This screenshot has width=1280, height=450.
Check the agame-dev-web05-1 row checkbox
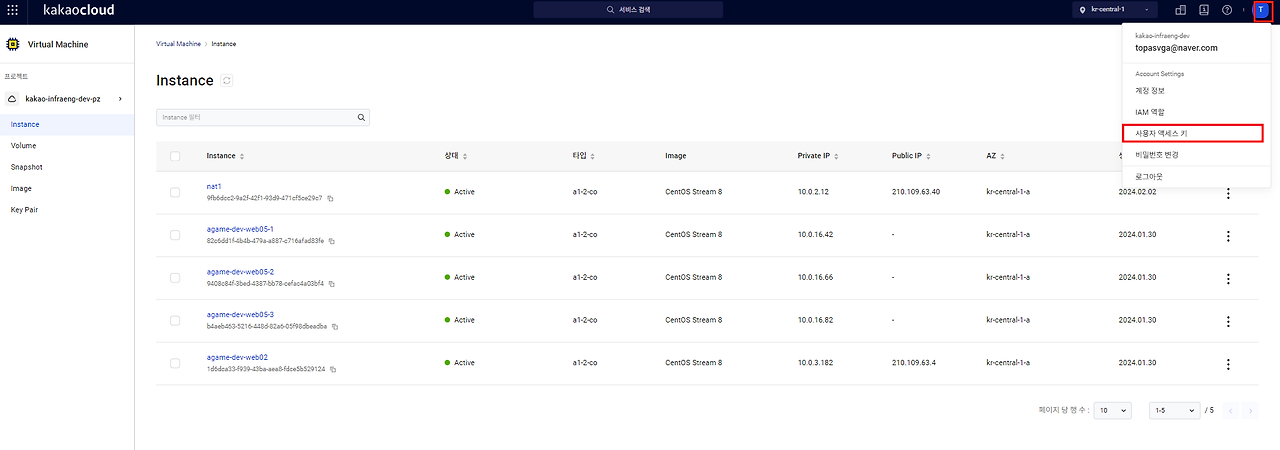(x=175, y=235)
